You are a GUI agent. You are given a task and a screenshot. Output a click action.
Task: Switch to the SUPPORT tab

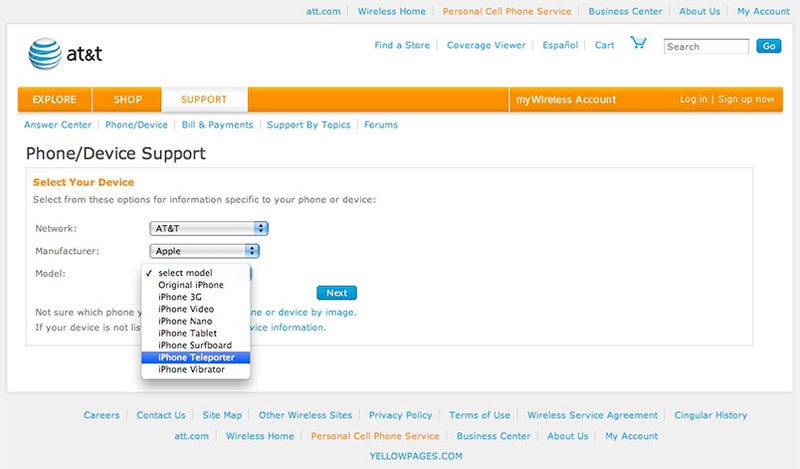click(204, 100)
